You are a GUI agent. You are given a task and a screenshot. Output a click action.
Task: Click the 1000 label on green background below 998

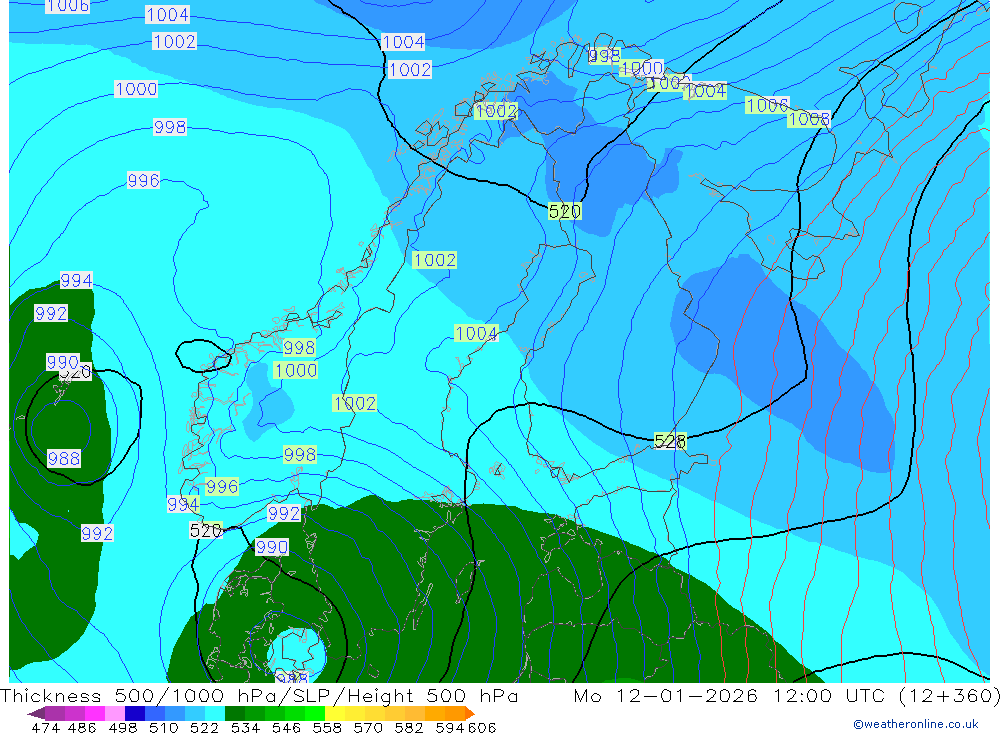coord(296,370)
